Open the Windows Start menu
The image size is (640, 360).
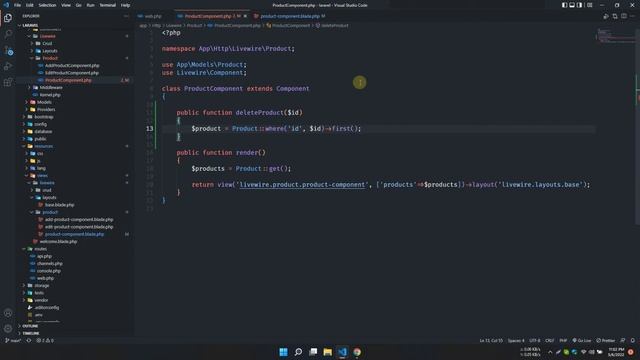point(283,352)
